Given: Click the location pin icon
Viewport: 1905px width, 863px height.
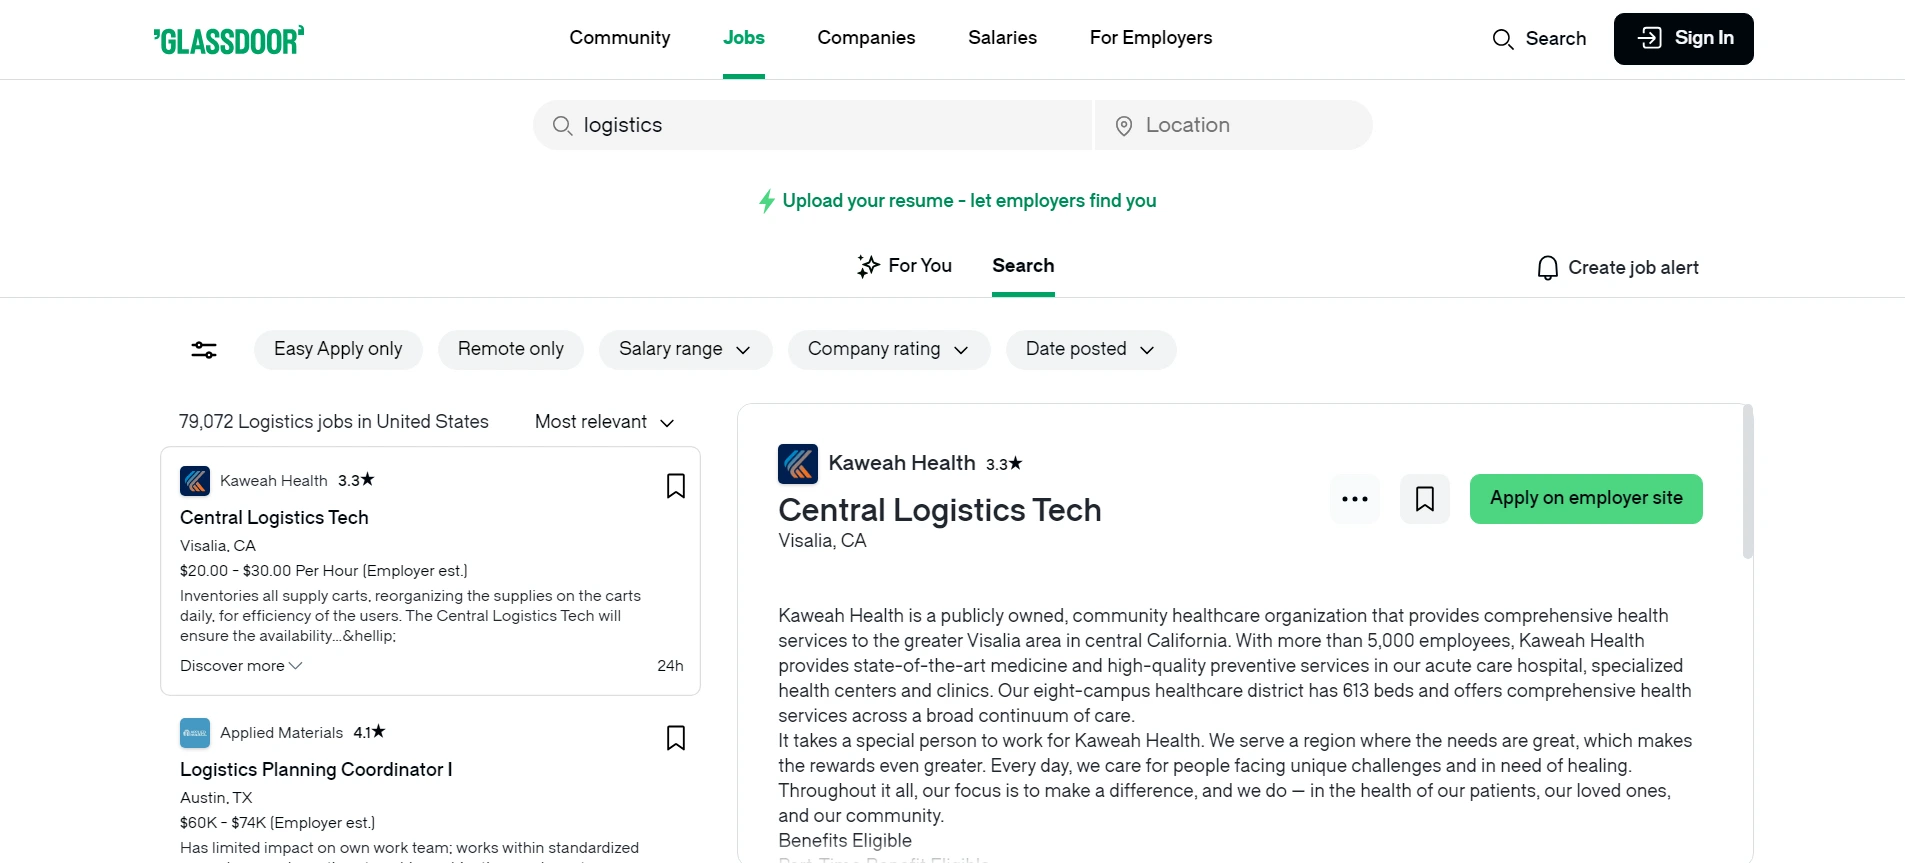Looking at the screenshot, I should point(1124,126).
